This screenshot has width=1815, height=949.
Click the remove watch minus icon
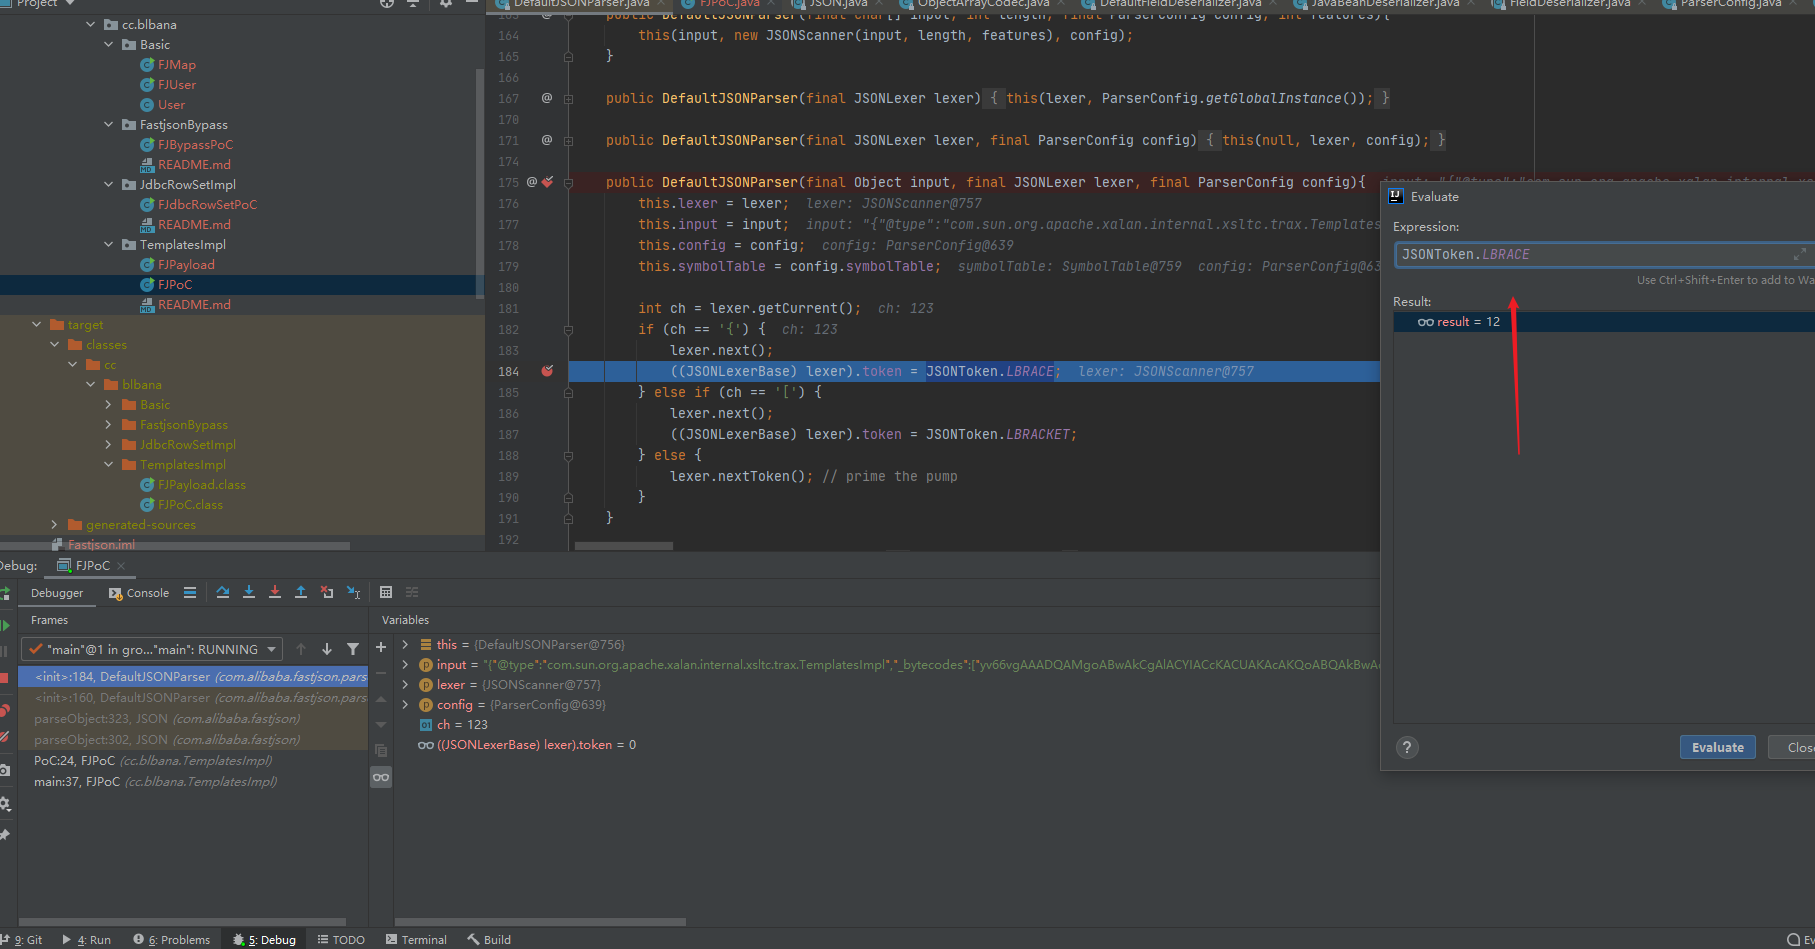(381, 673)
